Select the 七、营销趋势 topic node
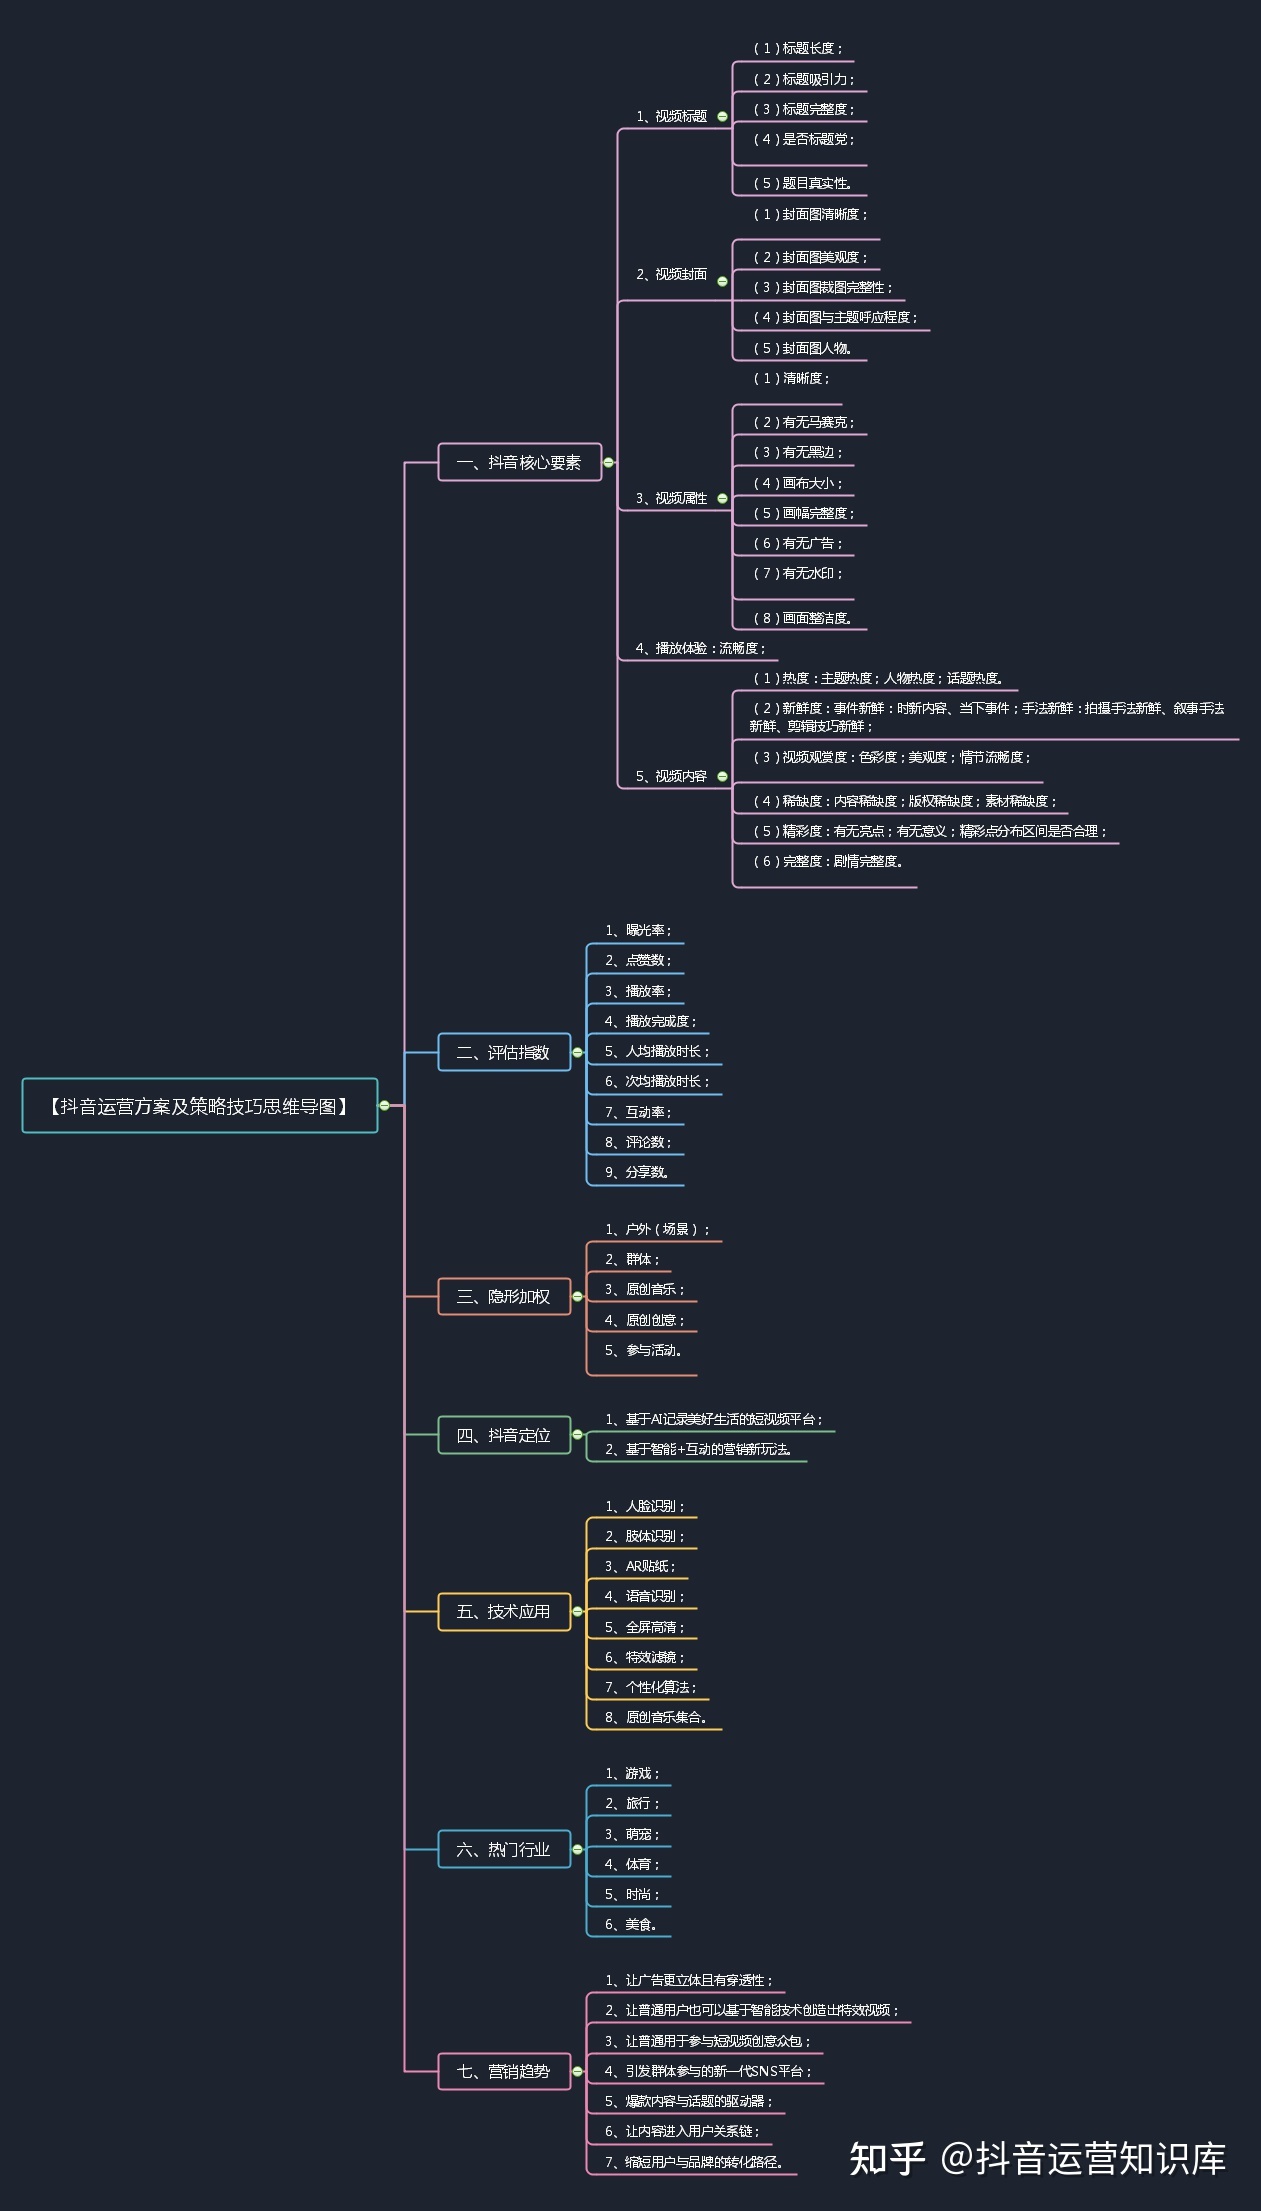 (503, 2071)
